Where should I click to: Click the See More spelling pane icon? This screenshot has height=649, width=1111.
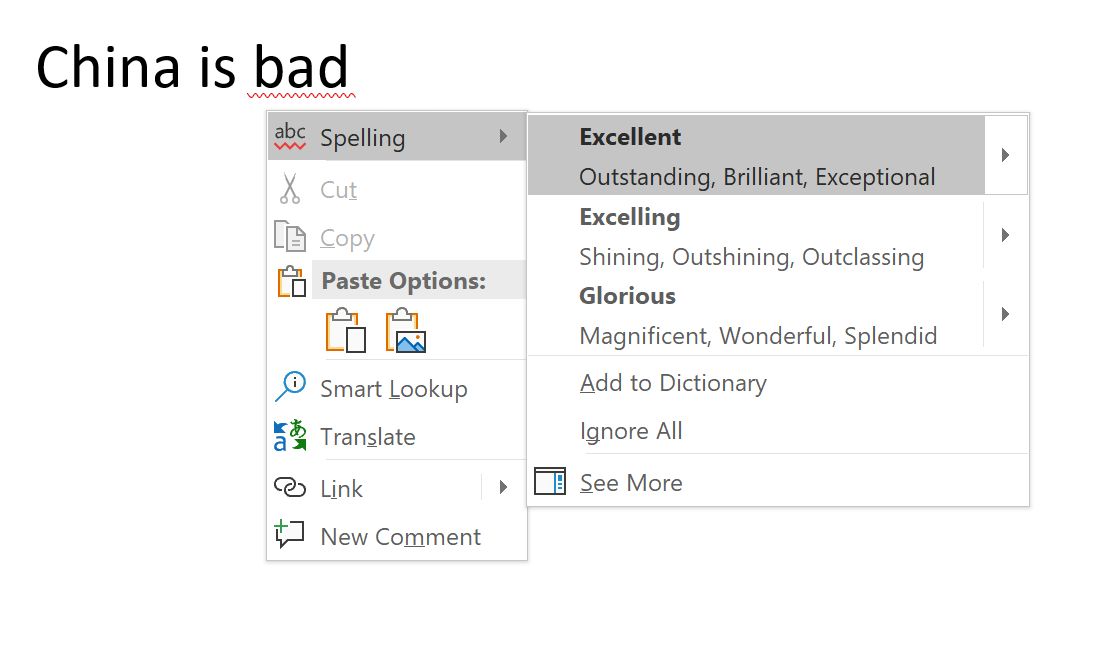click(551, 481)
